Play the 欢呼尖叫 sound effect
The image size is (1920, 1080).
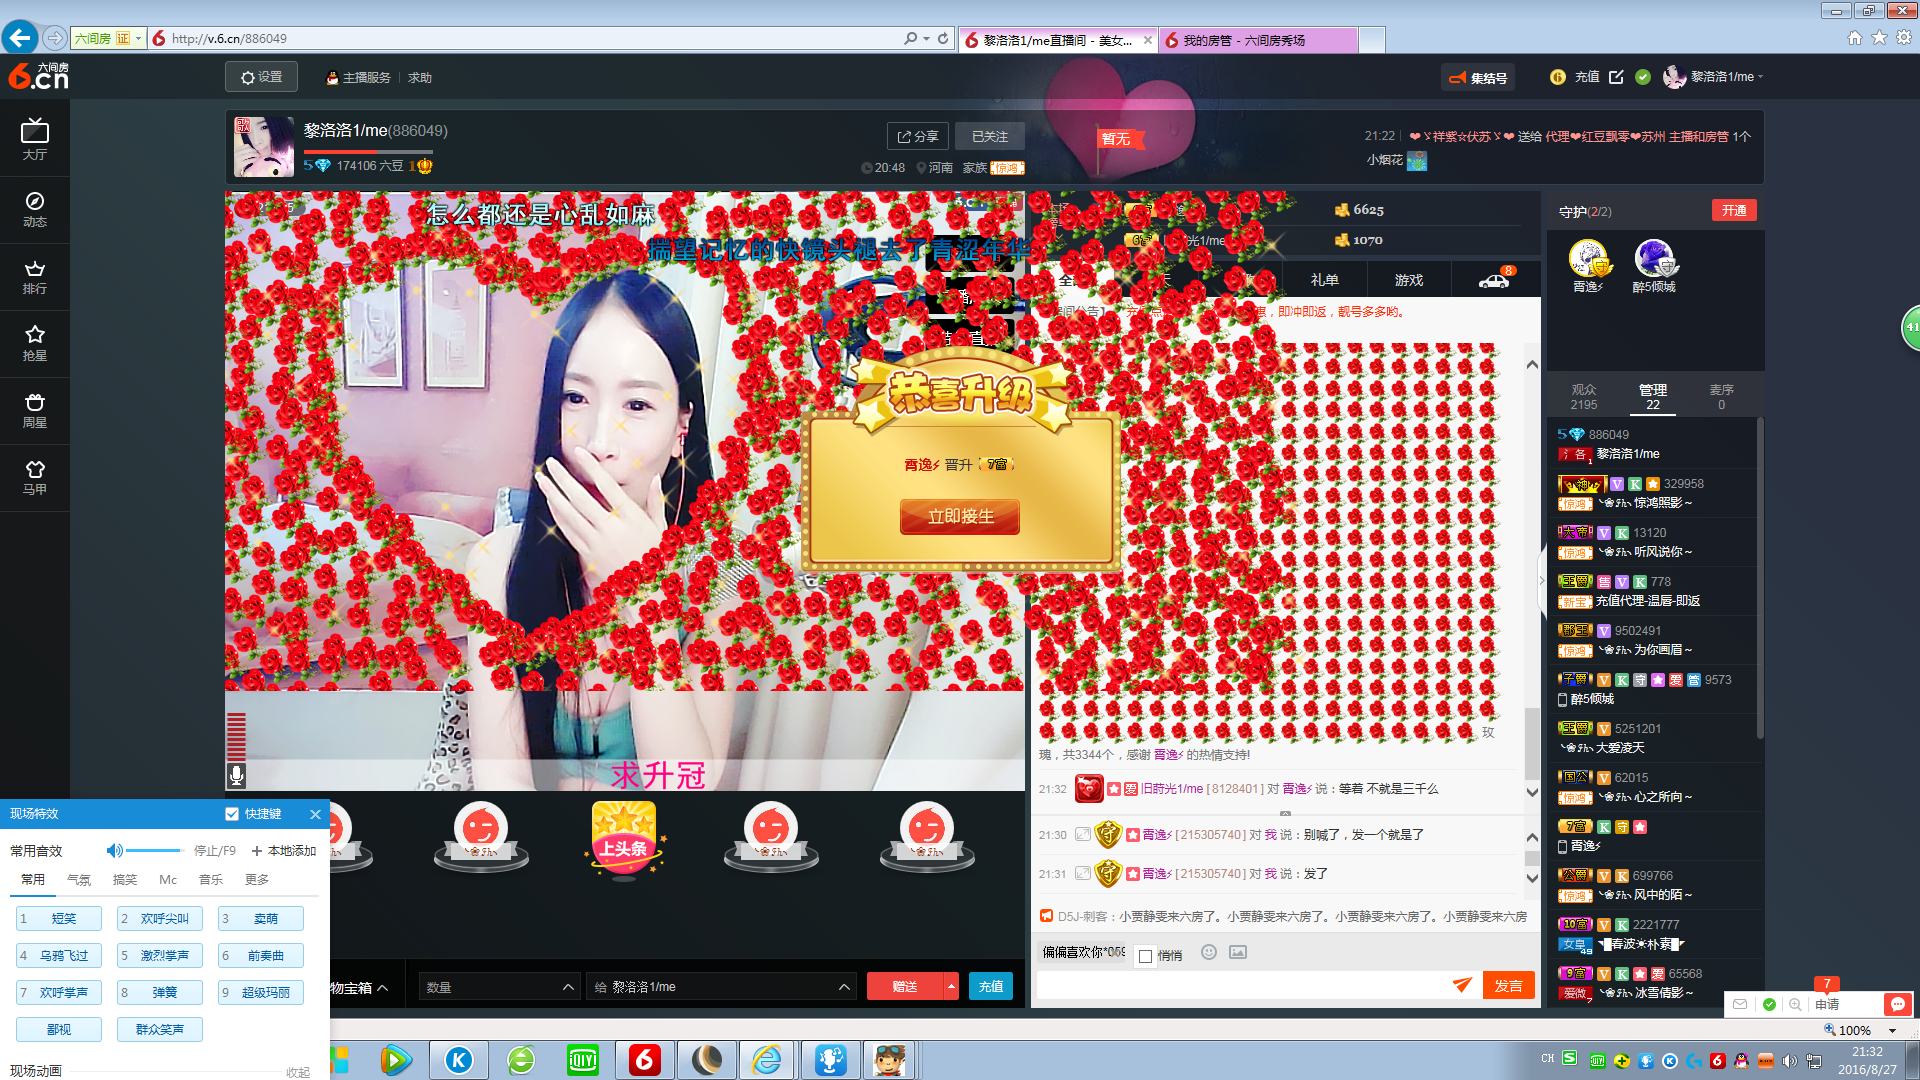click(x=160, y=918)
